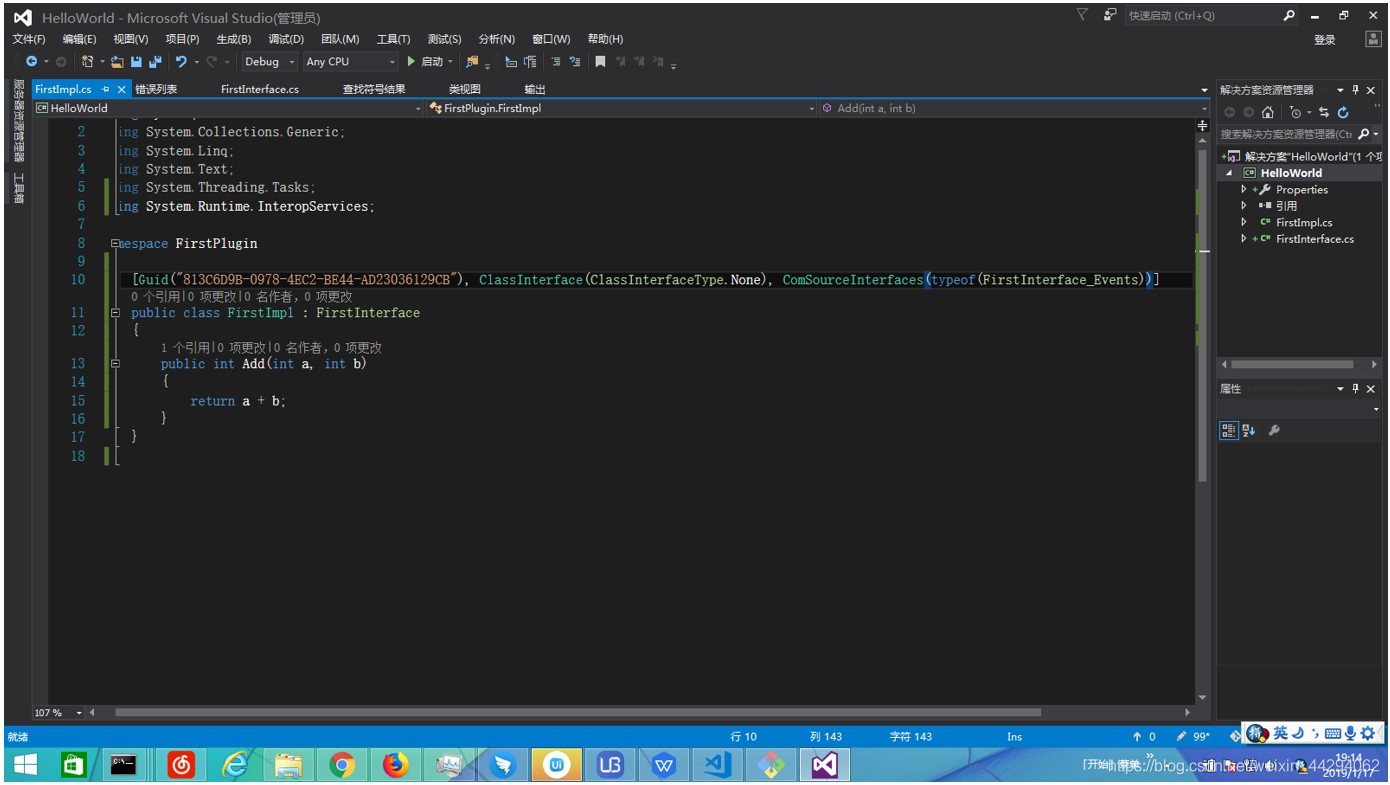Click the Open File folder icon
Viewport: 1390px width, 785px height.
click(117, 62)
